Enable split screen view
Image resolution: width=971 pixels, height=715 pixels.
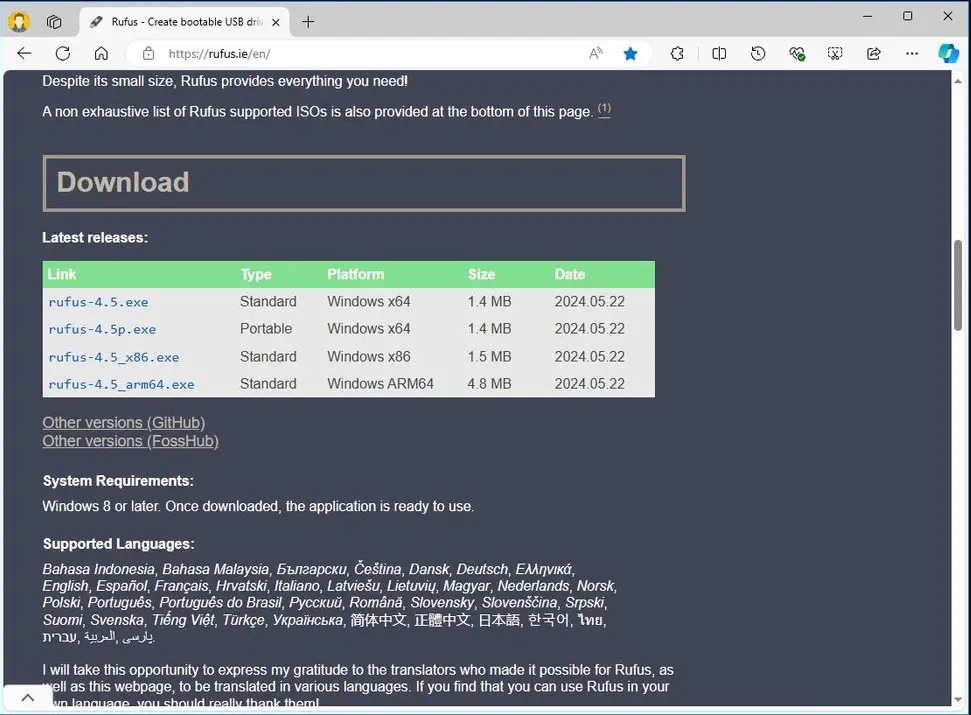pos(719,54)
